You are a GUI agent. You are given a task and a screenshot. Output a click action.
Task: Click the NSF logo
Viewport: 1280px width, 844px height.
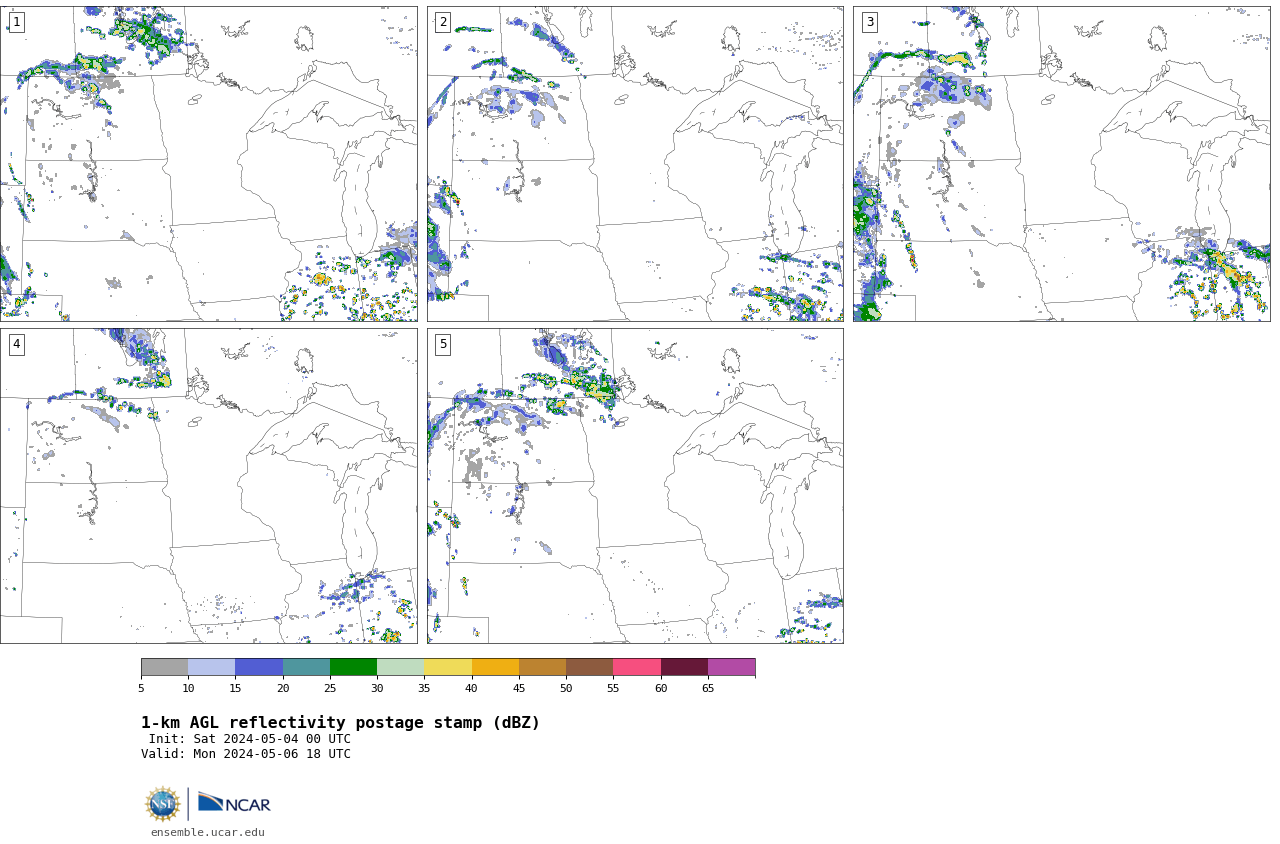click(163, 804)
